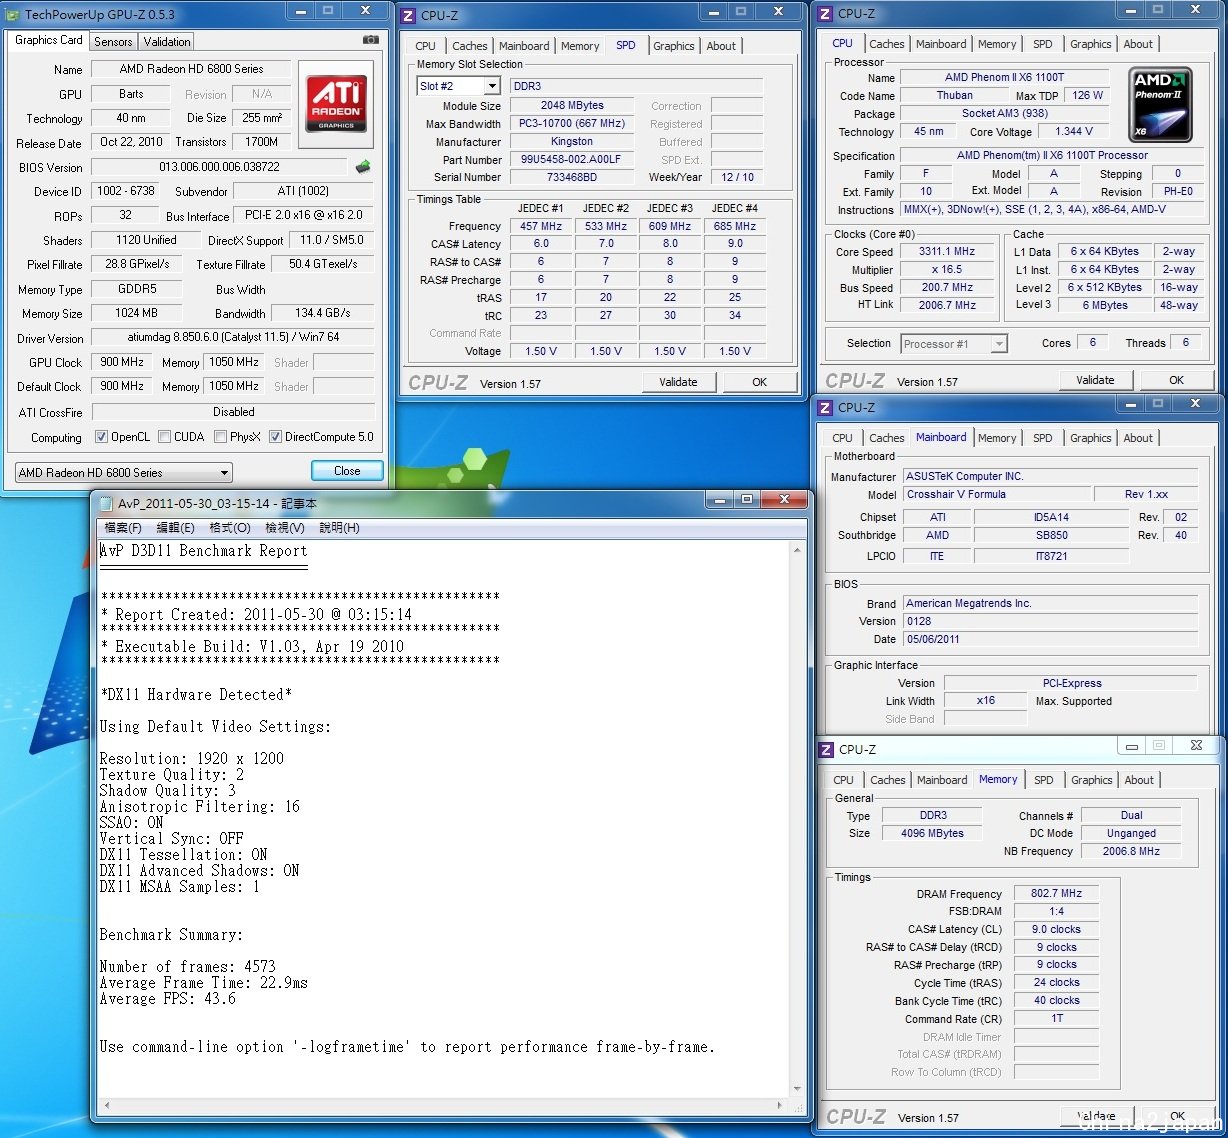Image resolution: width=1228 pixels, height=1138 pixels.
Task: Click the "4096 MBytes" memory size value
Action: pyautogui.click(x=932, y=834)
